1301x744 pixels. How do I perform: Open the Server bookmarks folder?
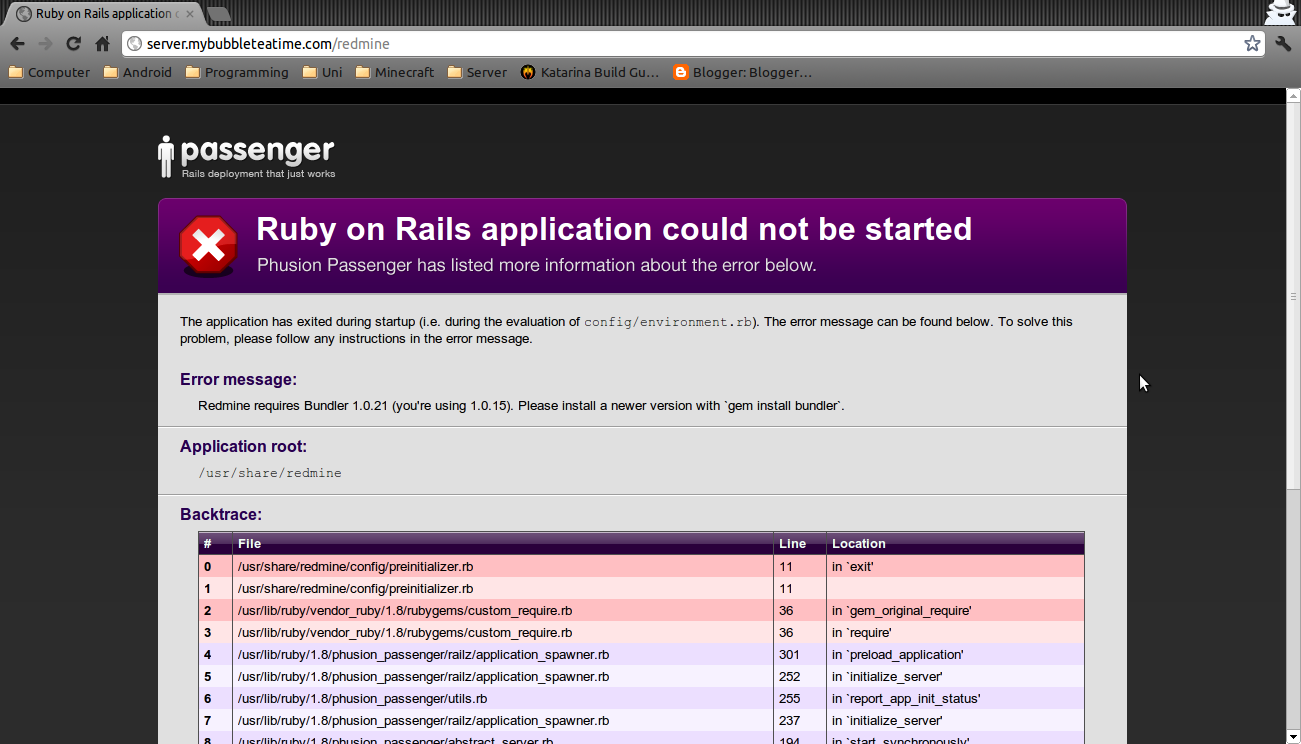477,72
